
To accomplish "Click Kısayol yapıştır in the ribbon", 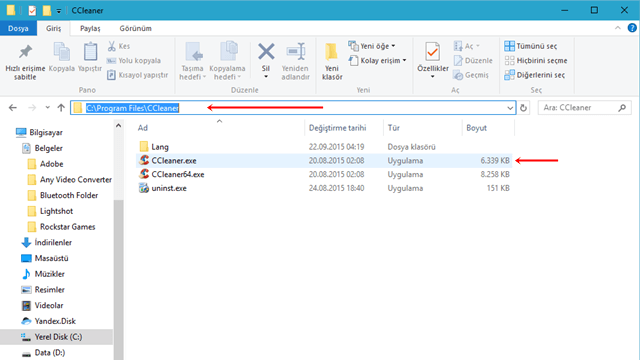I will click(138, 75).
